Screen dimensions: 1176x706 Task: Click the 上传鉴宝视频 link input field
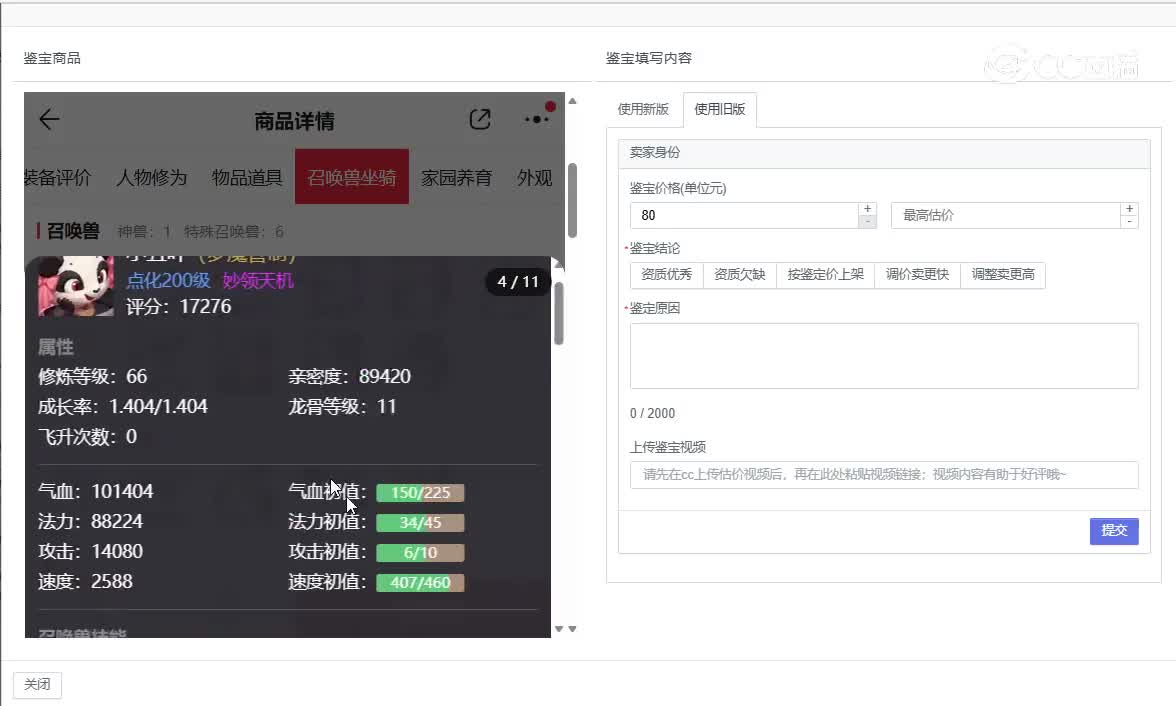click(883, 475)
